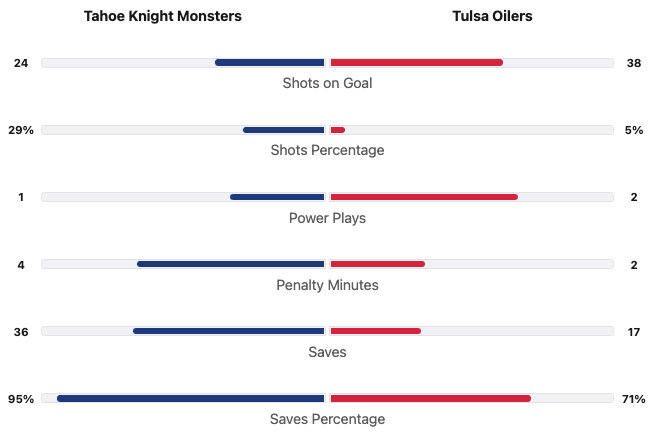Select the Shots on Goal label

327,83
